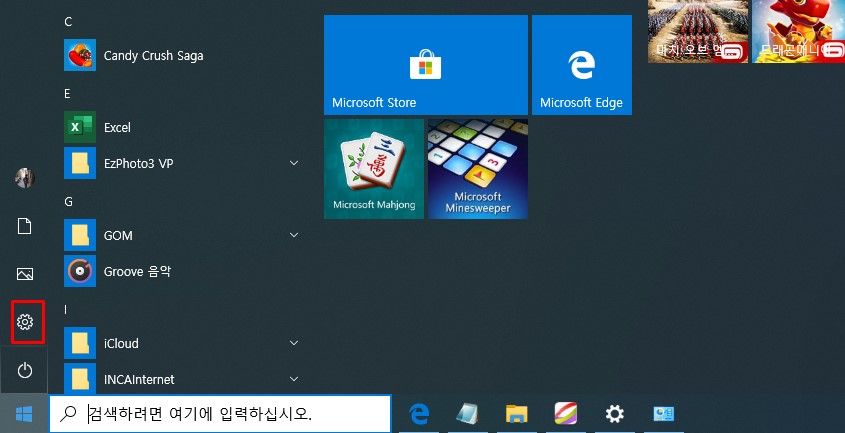Screen dimensions: 845x433
Task: Click the taskbar search input field
Action: [x=220, y=414]
